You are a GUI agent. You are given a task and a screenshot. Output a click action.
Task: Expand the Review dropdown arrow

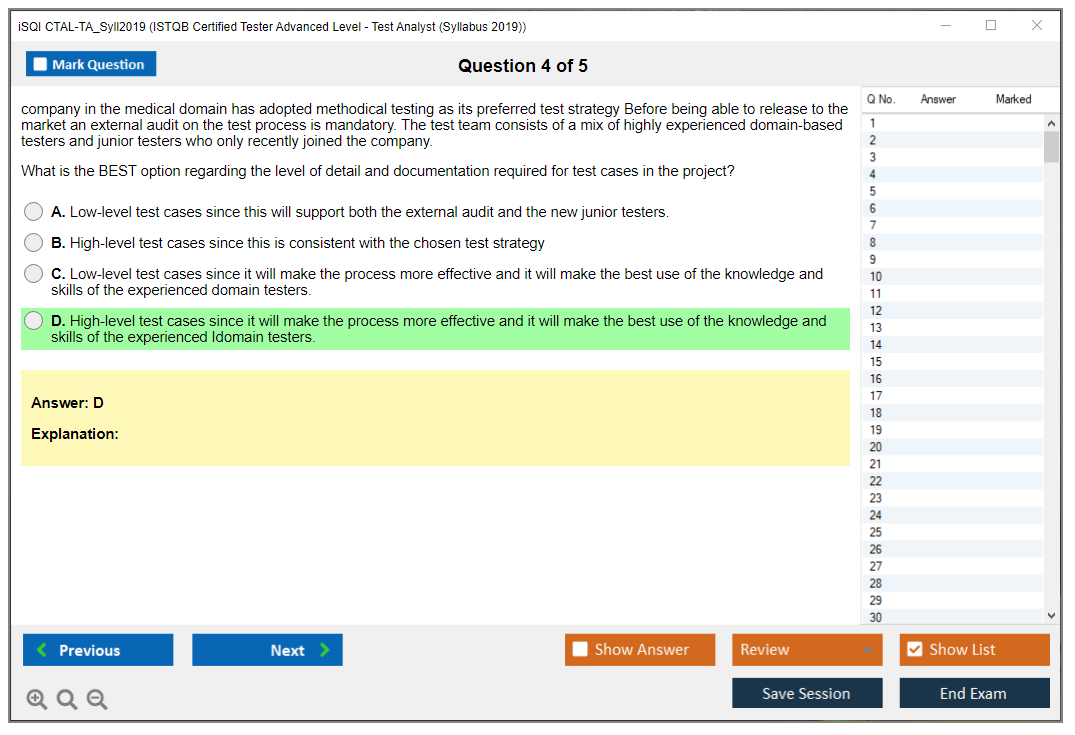tap(867, 650)
